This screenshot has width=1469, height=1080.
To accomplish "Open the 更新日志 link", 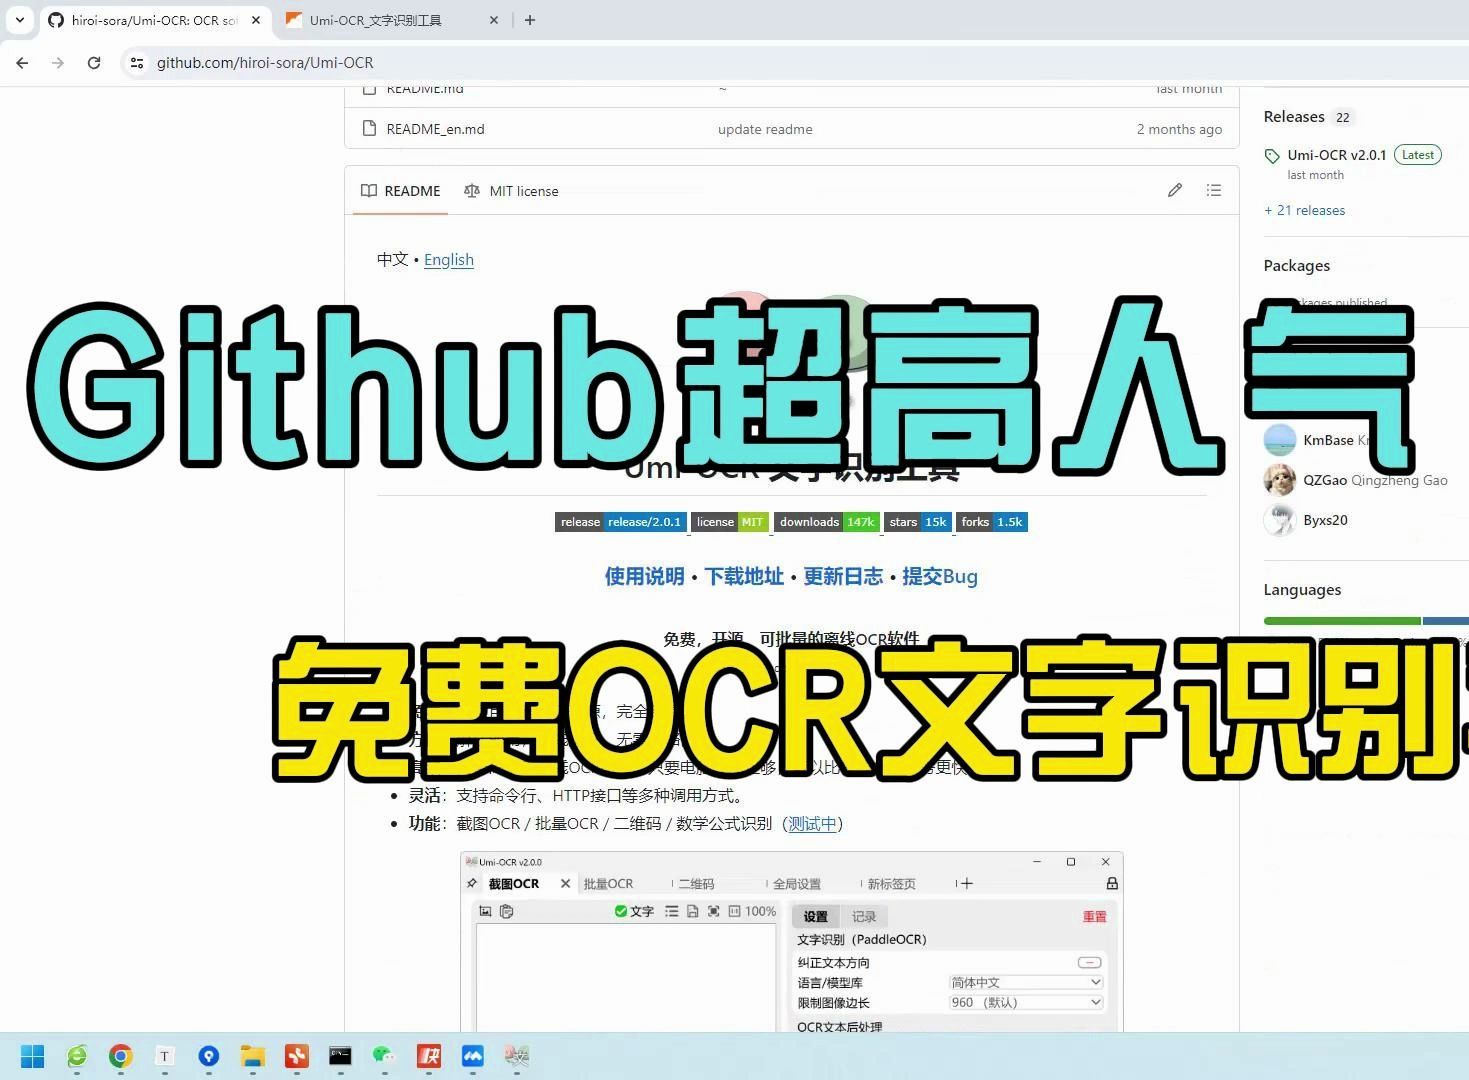I will coord(843,576).
